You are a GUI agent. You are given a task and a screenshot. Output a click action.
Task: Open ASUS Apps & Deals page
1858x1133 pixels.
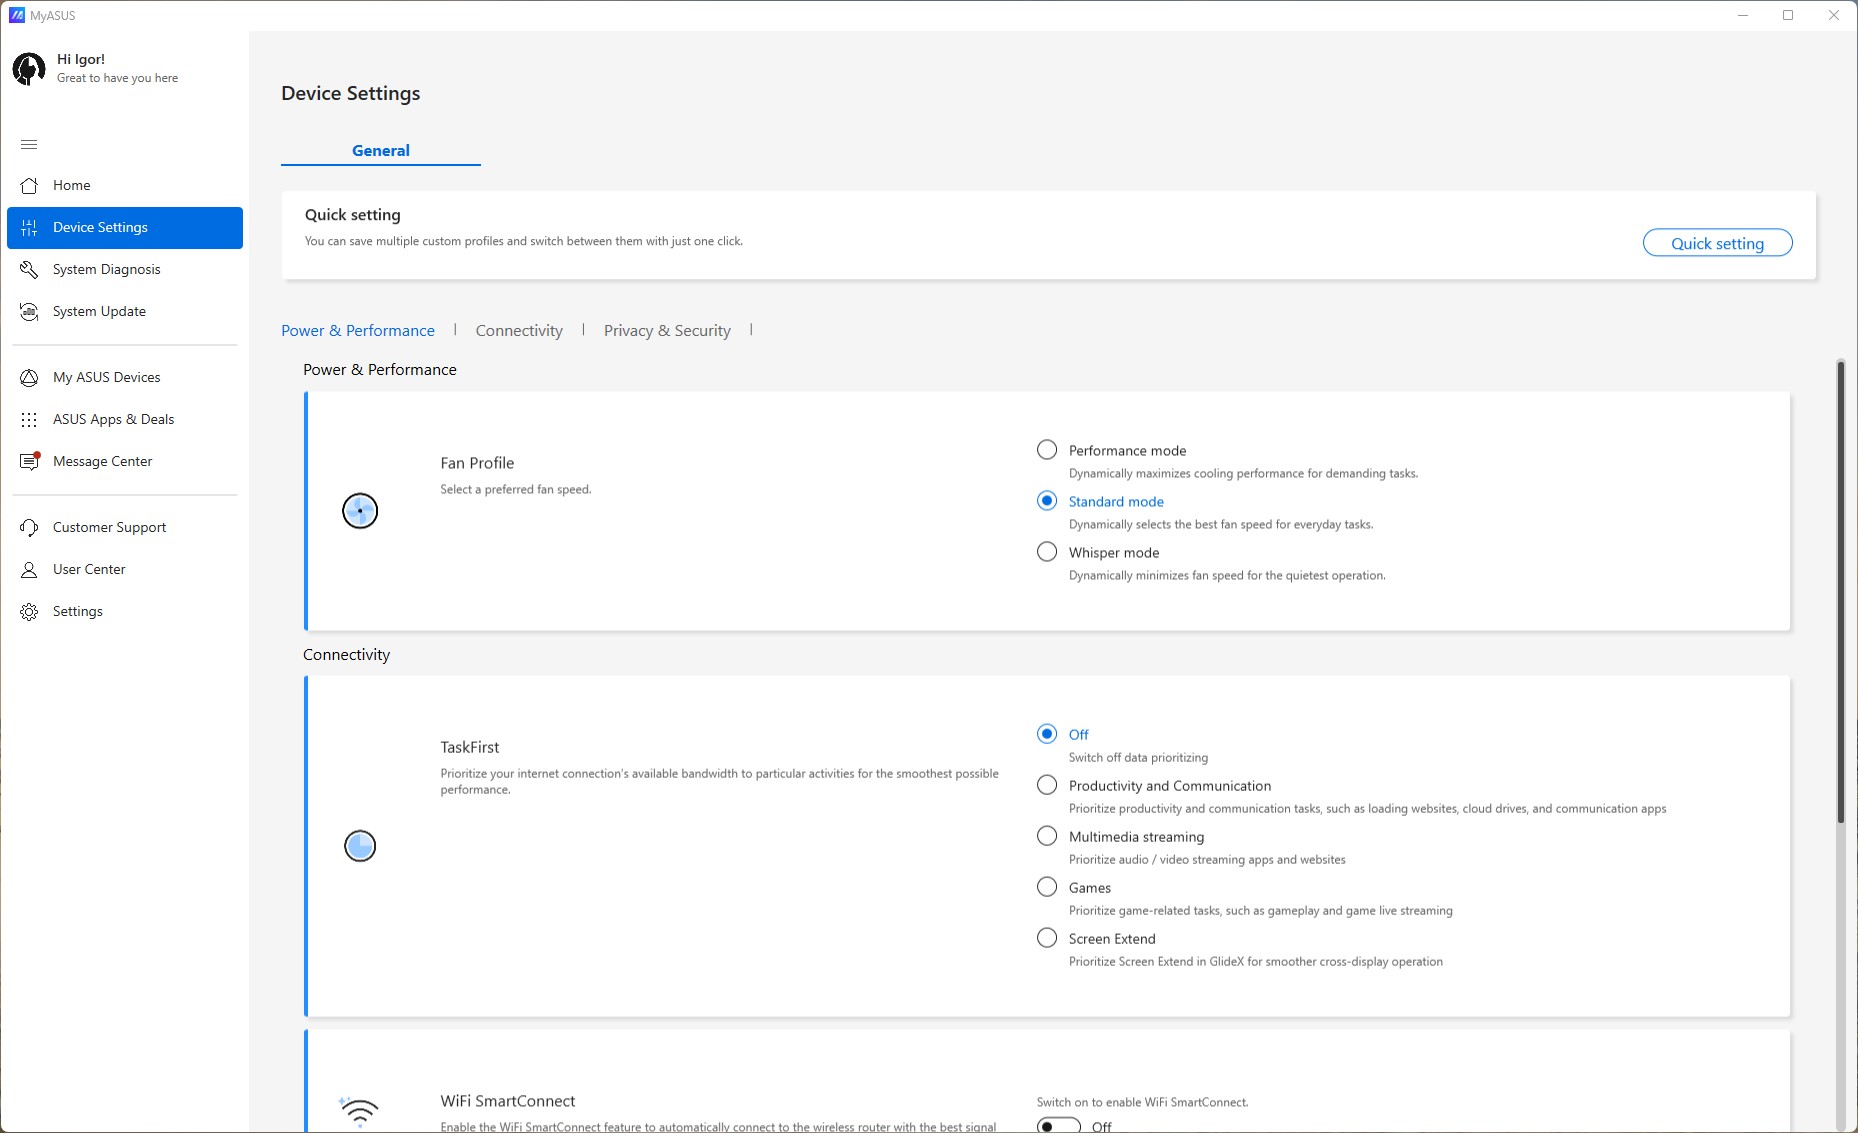point(125,420)
